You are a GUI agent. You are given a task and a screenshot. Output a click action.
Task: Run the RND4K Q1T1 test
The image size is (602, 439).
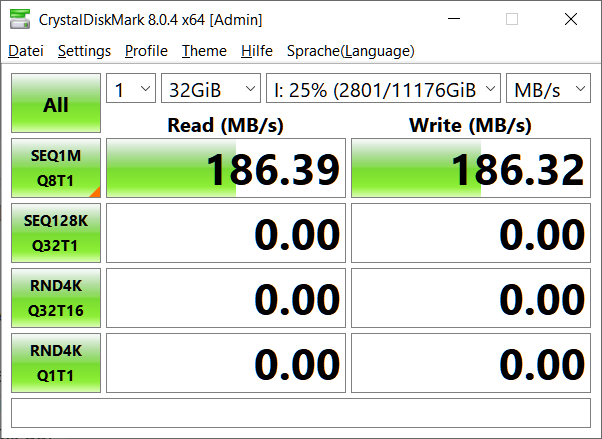pyautogui.click(x=56, y=363)
